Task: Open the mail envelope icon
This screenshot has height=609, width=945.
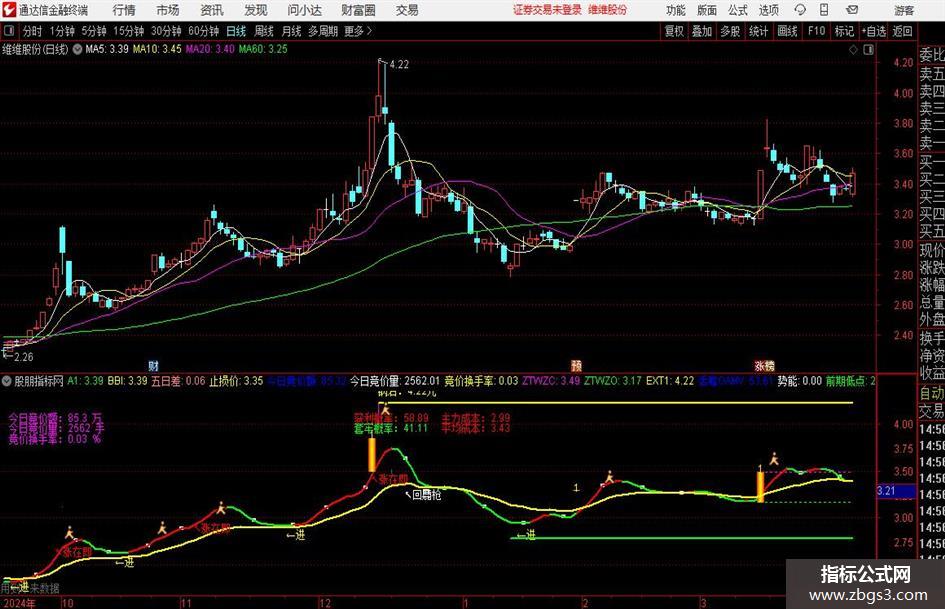Action: click(852, 10)
